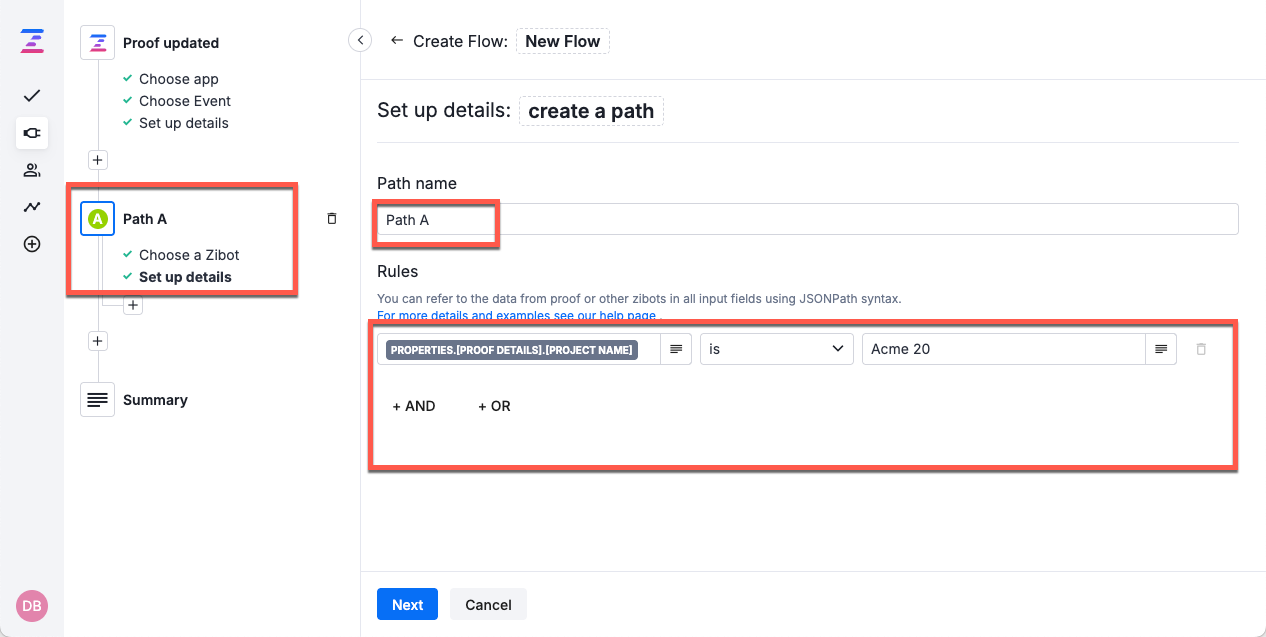Select the Set up details step under Path A
This screenshot has width=1266, height=637.
point(184,276)
